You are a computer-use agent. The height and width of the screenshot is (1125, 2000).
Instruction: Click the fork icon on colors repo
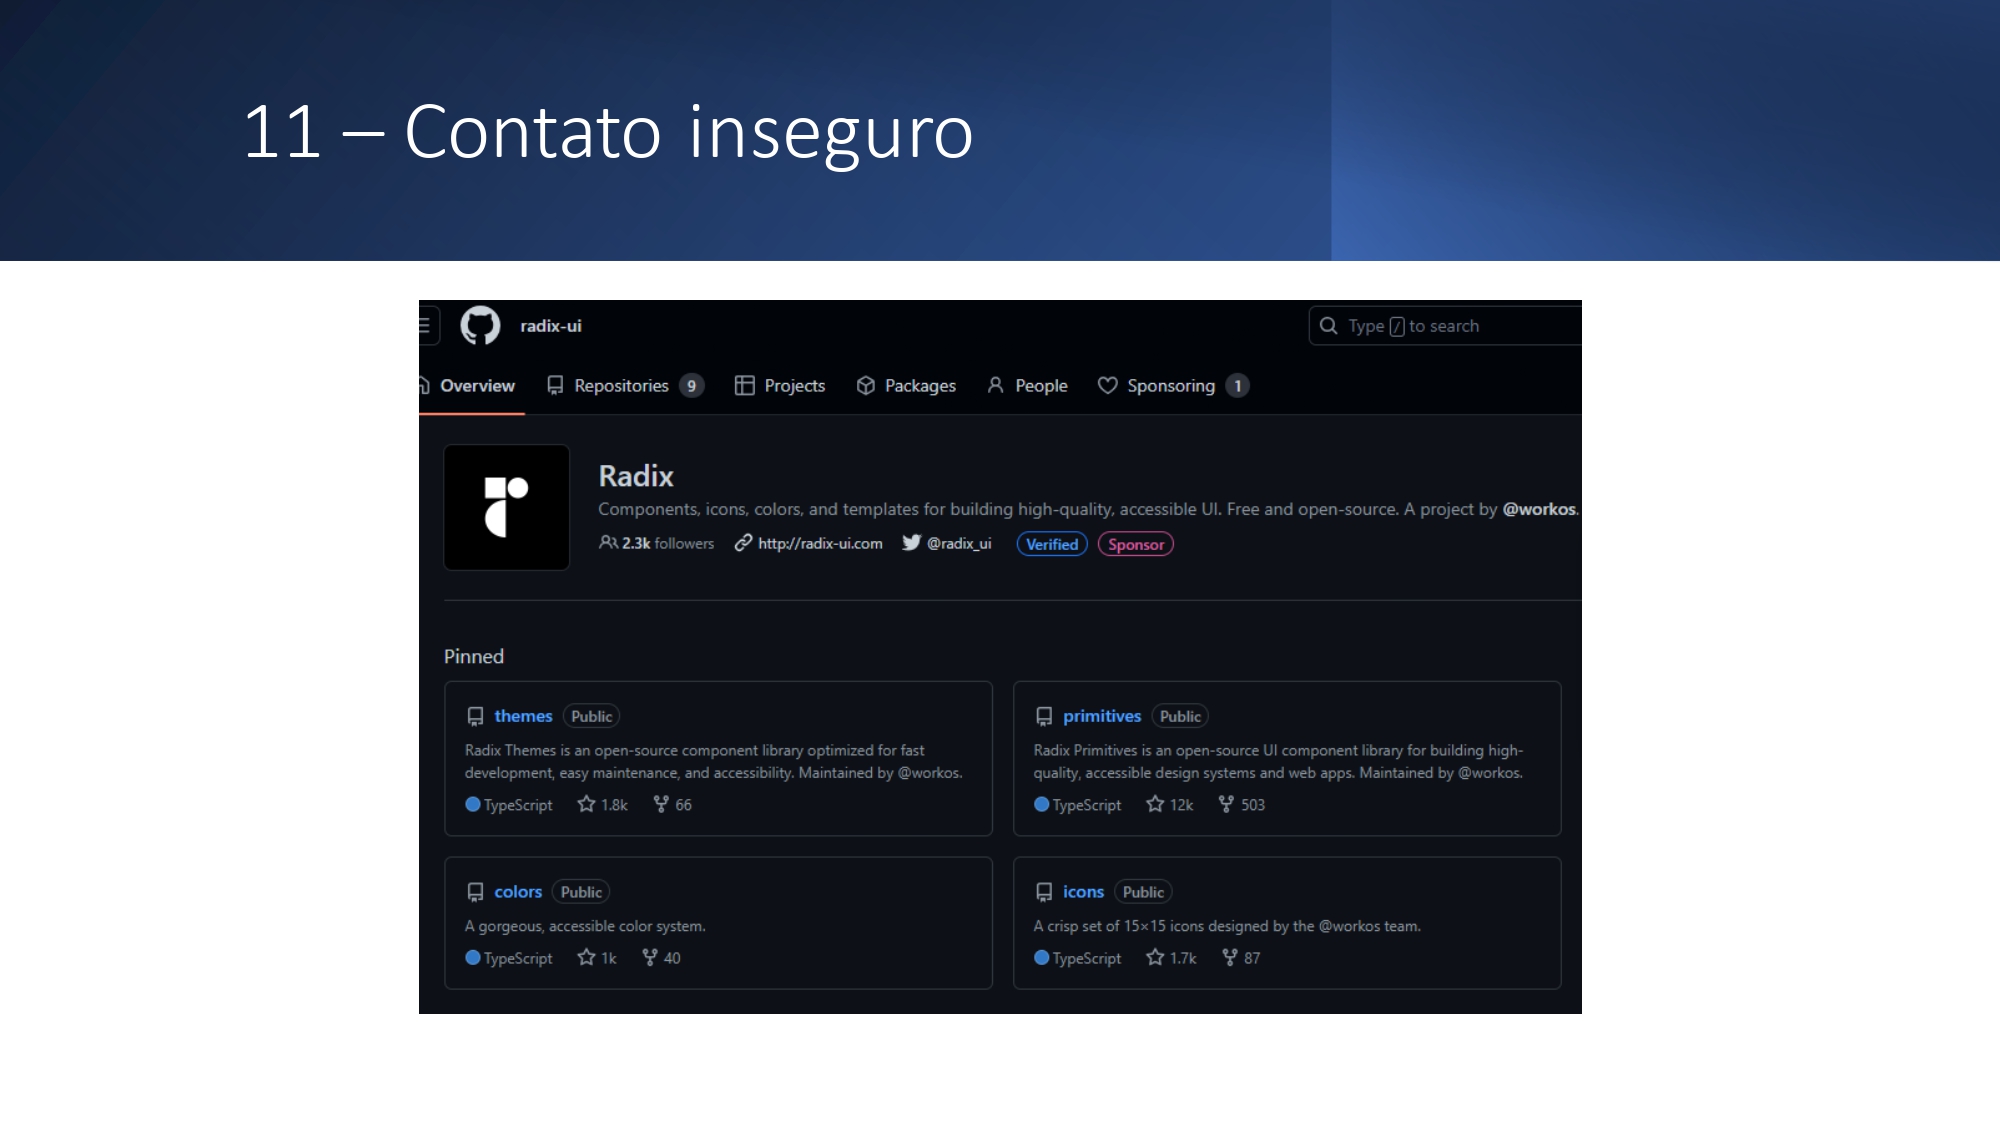(650, 957)
